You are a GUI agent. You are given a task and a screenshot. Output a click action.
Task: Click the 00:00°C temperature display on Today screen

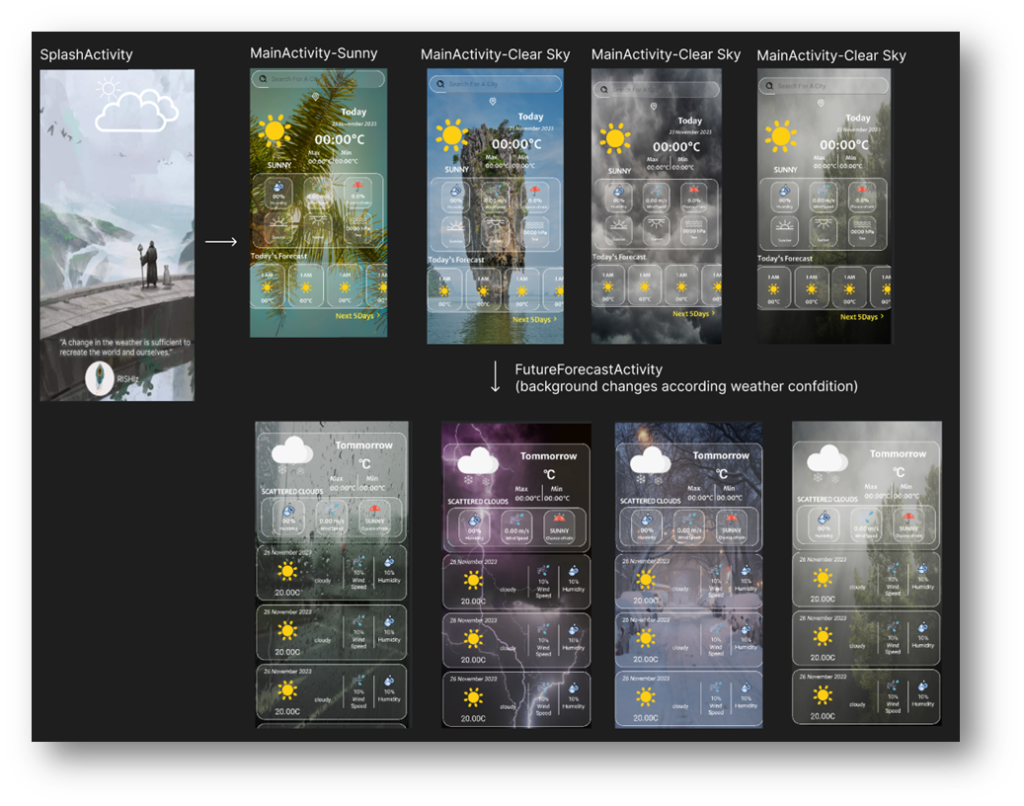pos(340,138)
